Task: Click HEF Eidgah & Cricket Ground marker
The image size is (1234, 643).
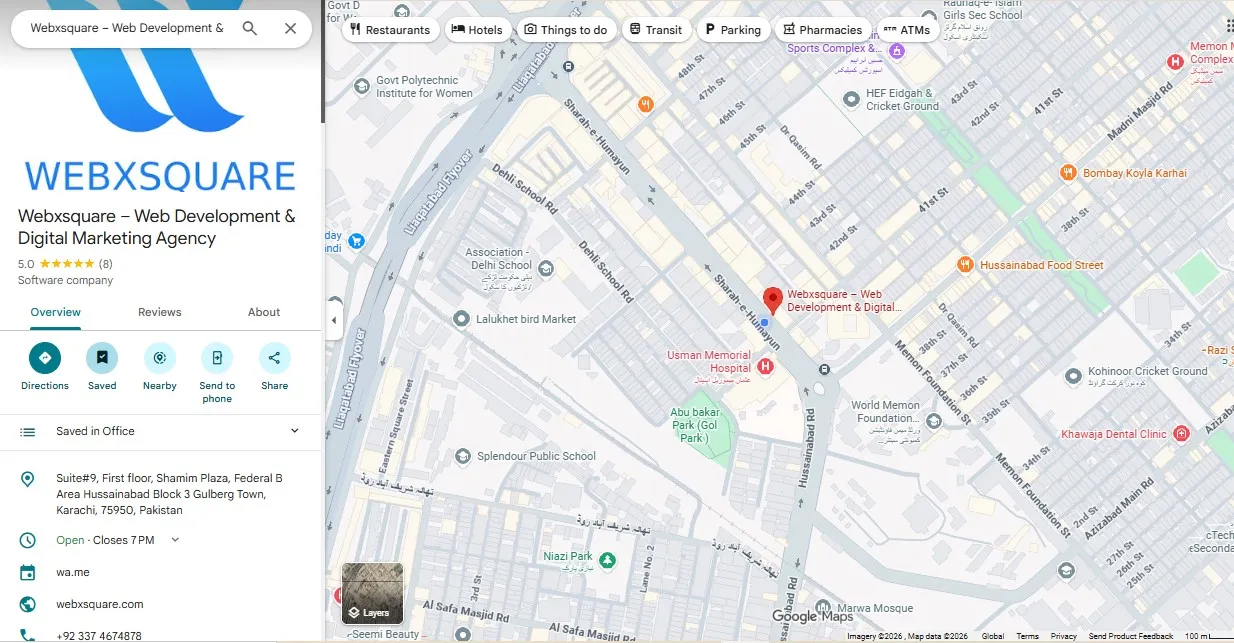Action: pyautogui.click(x=851, y=99)
